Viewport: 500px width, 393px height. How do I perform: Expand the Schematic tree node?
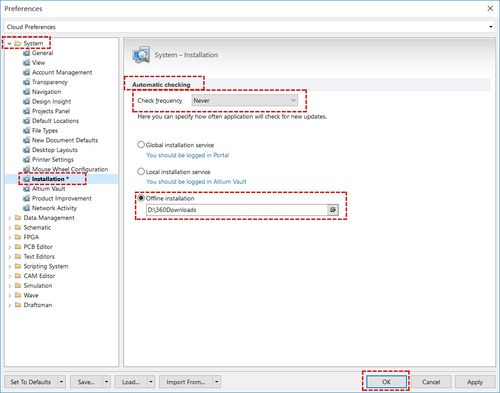pos(9,228)
